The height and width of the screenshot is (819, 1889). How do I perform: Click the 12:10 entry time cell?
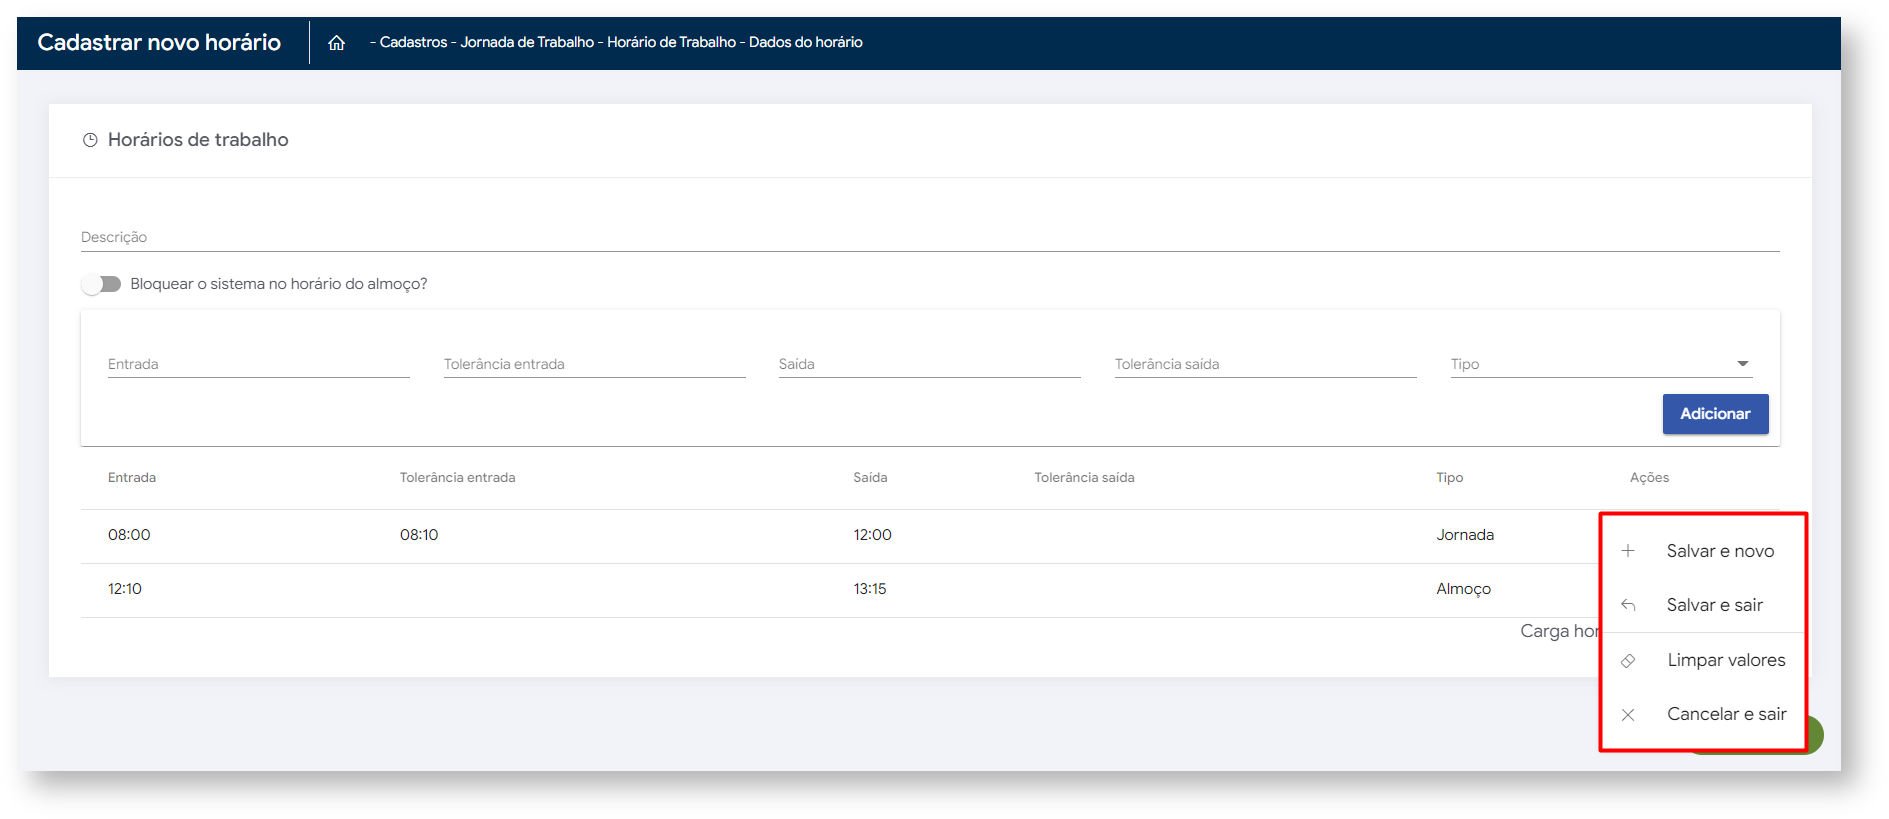(125, 589)
